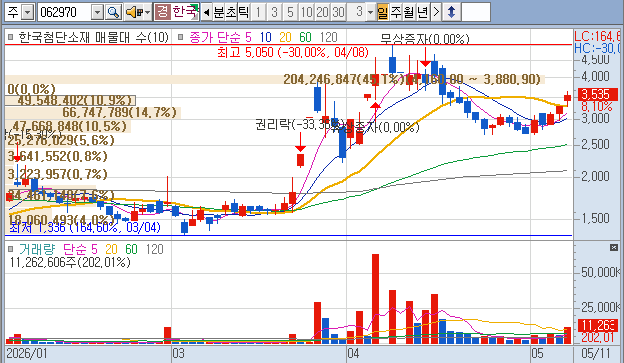Search stock code with magnifier icon
624x363 pixels.
113,12
